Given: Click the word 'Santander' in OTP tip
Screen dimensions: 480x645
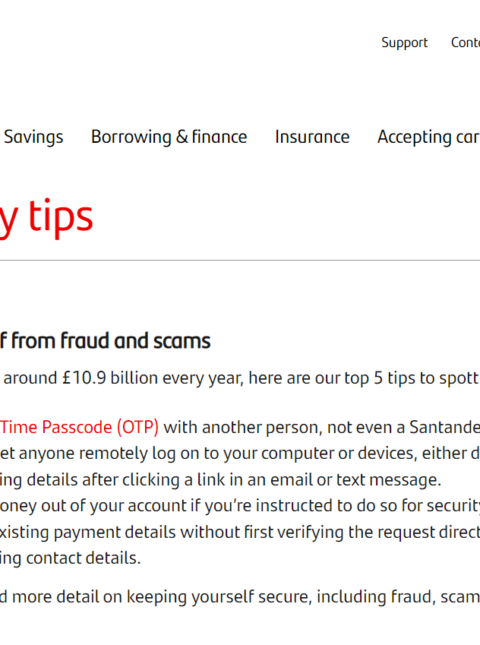Looking at the screenshot, I should (x=444, y=427).
